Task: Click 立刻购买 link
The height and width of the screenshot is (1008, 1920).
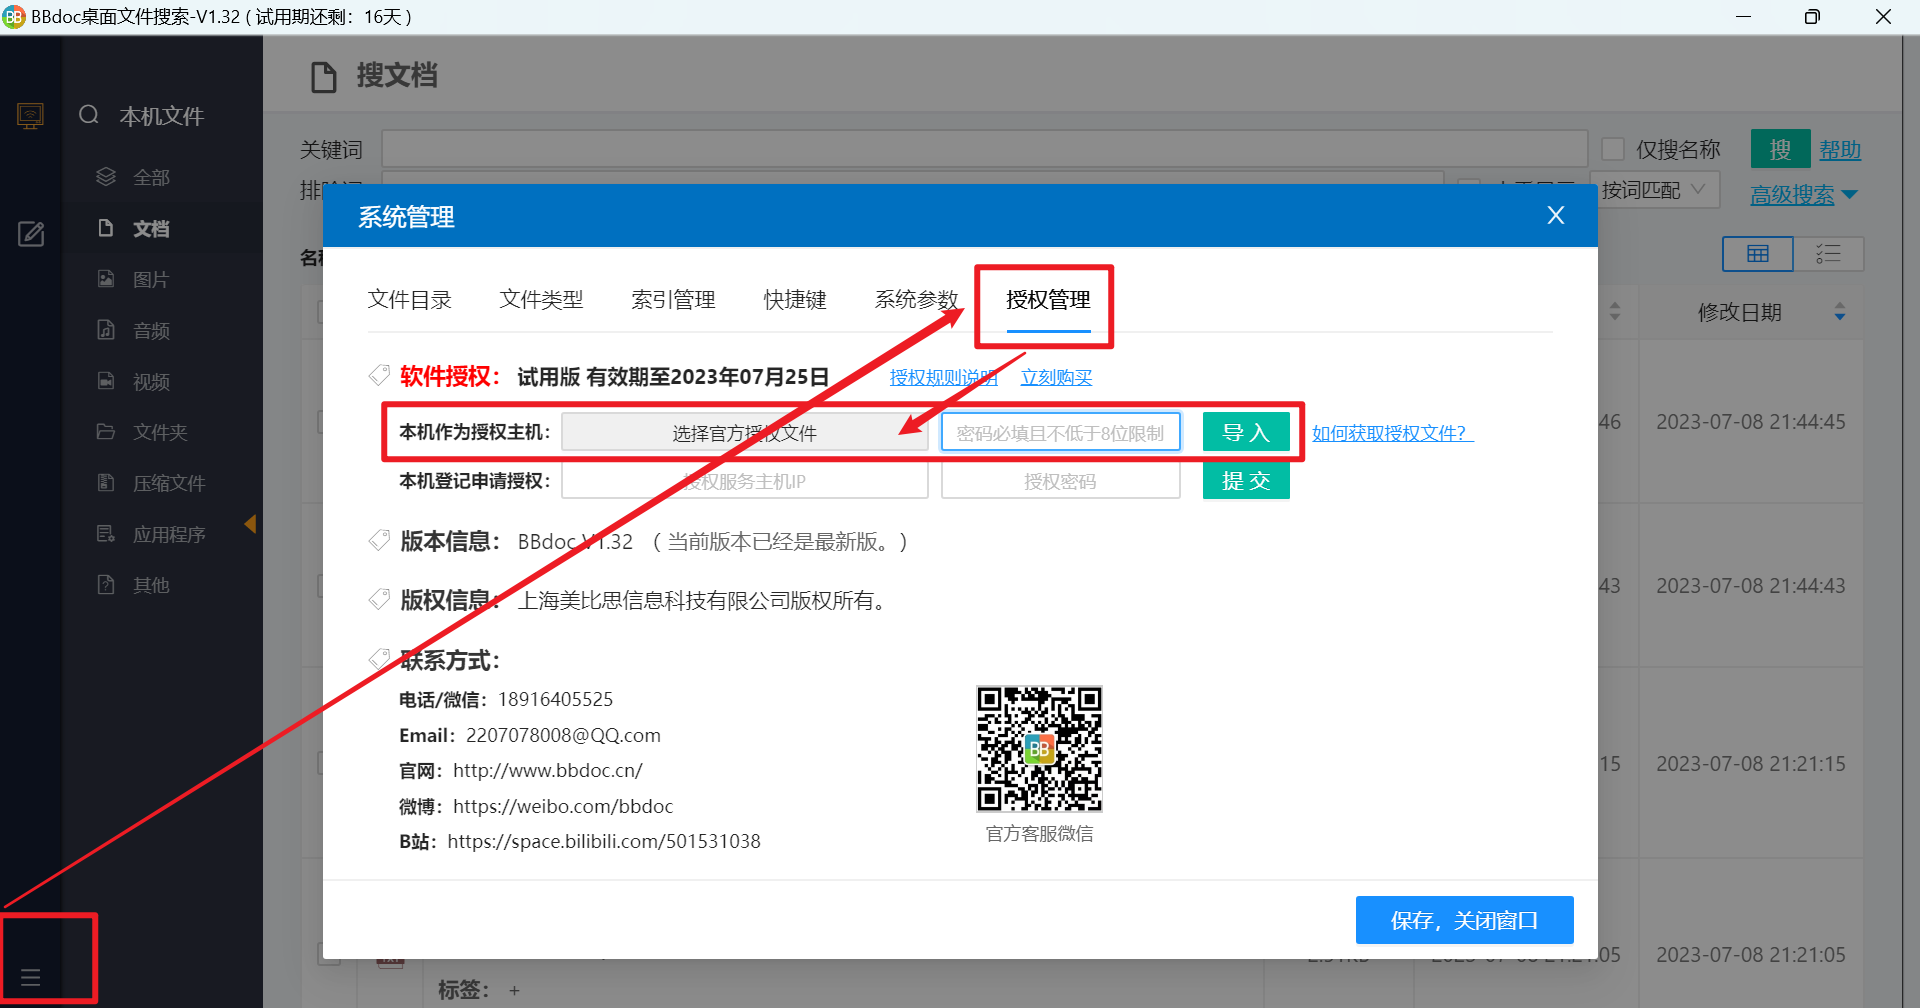Action: click(x=1056, y=377)
